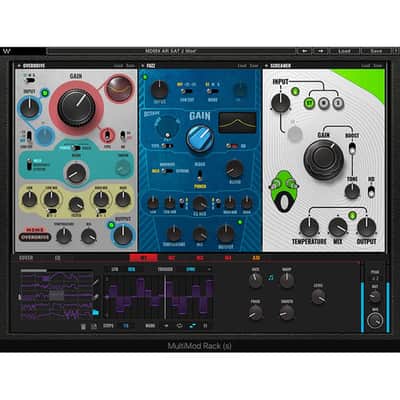The width and height of the screenshot is (400, 400).
Task: Load the next preset with right arrow
Action: click(320, 51)
